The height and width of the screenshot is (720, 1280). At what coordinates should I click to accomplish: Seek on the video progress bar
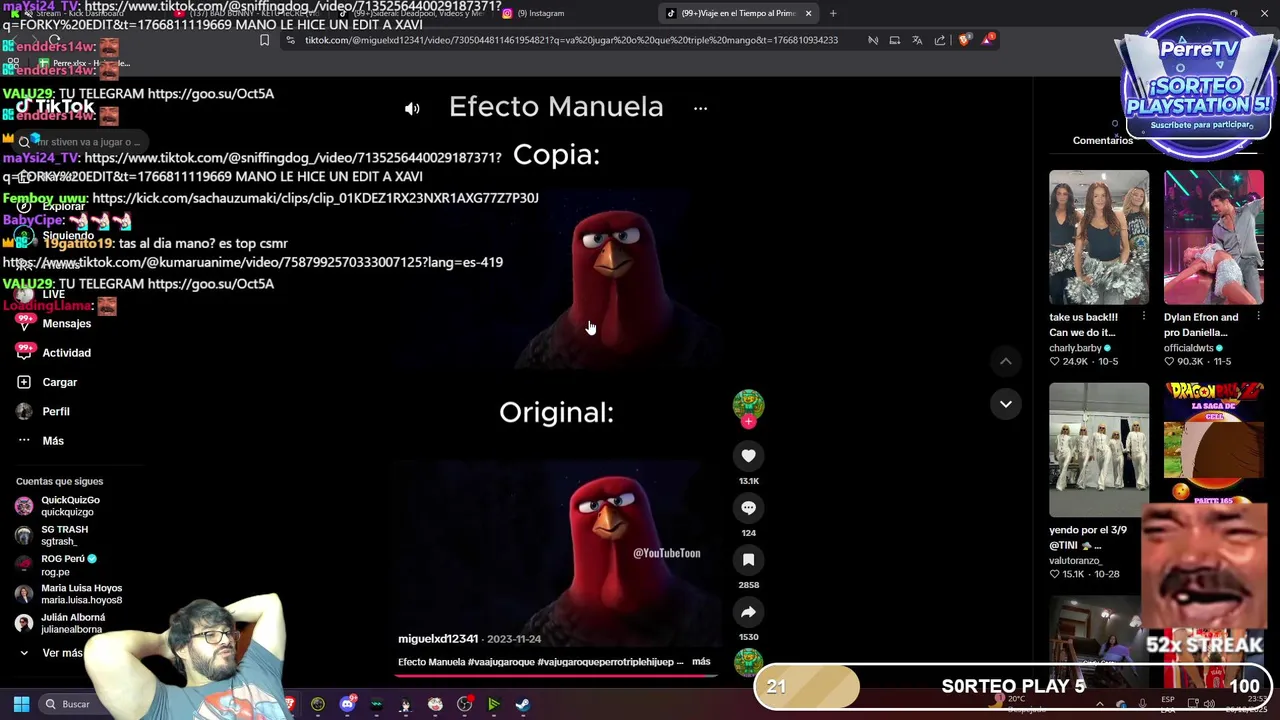click(556, 675)
